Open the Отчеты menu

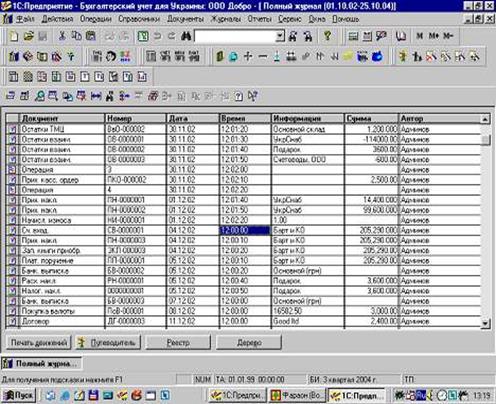click(x=259, y=19)
